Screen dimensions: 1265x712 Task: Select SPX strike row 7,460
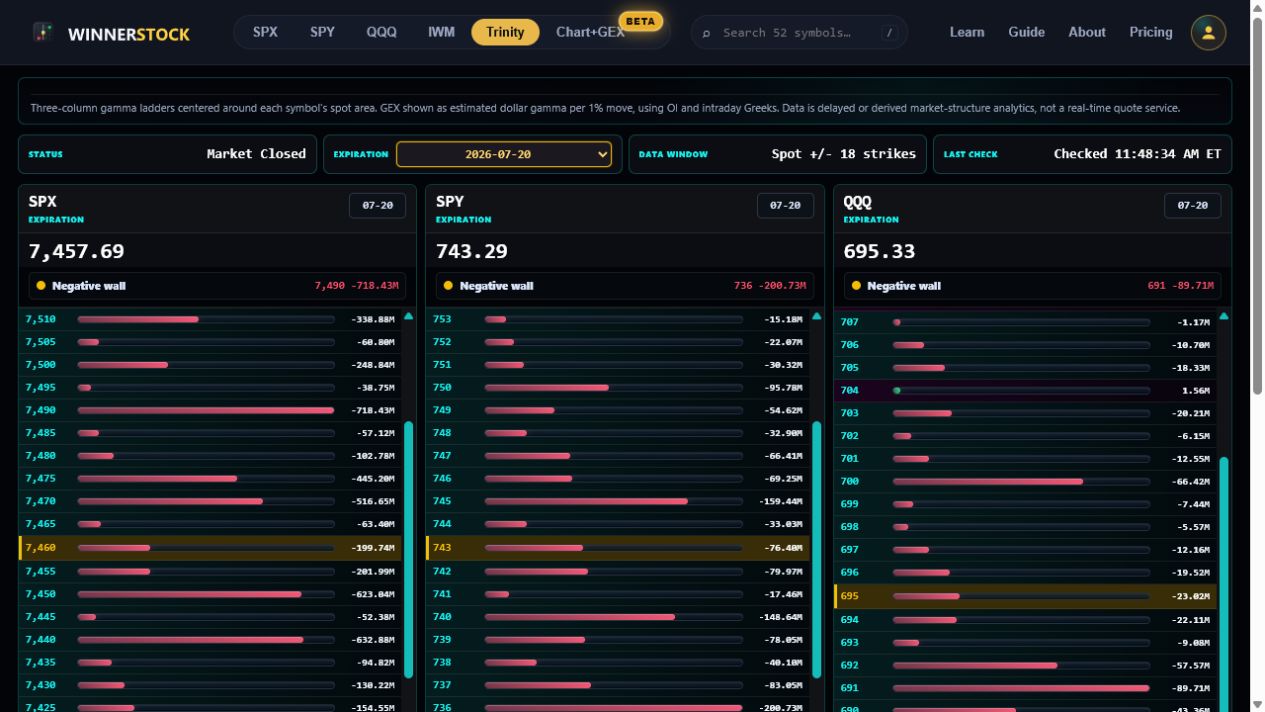(210, 547)
